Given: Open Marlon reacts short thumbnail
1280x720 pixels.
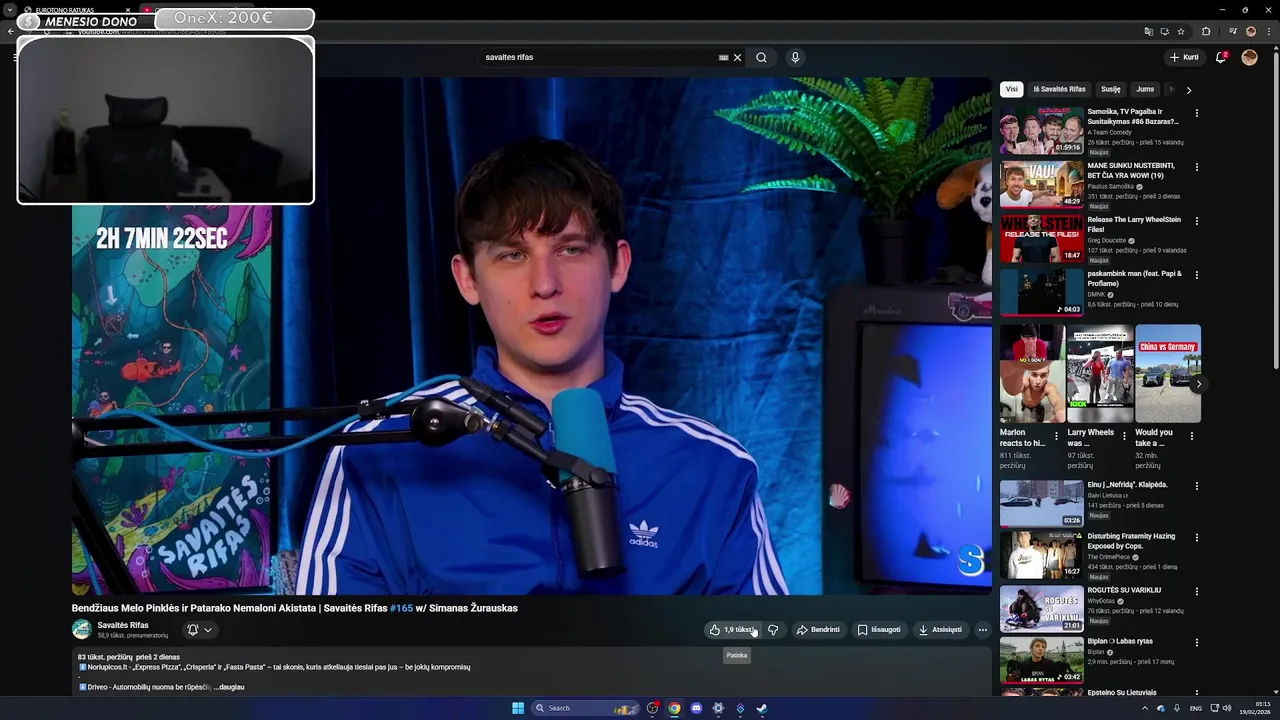Looking at the screenshot, I should pos(1032,373).
